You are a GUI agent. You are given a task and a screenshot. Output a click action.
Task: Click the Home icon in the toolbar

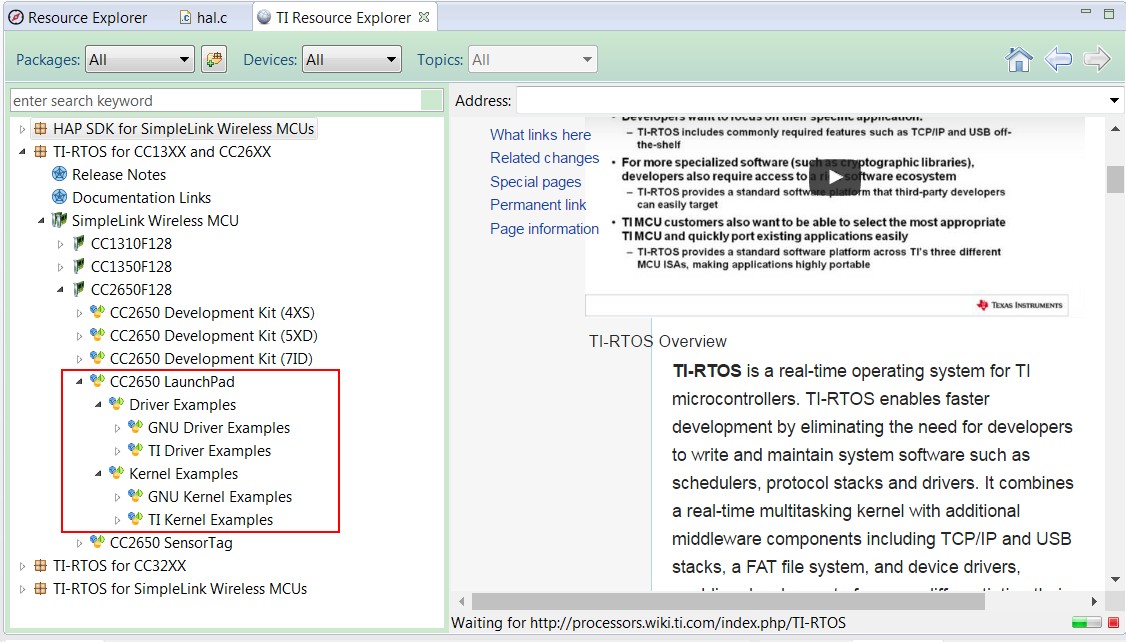click(1019, 60)
